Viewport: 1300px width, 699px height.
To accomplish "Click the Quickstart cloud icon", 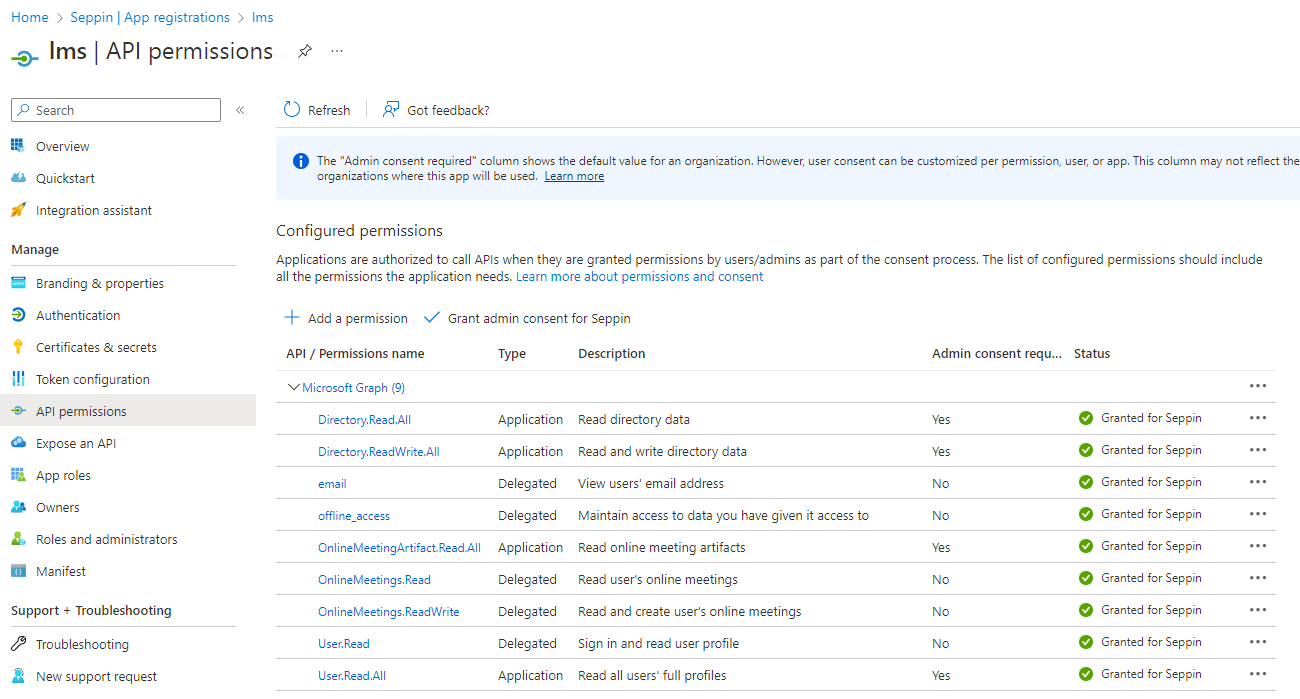I will [x=18, y=178].
